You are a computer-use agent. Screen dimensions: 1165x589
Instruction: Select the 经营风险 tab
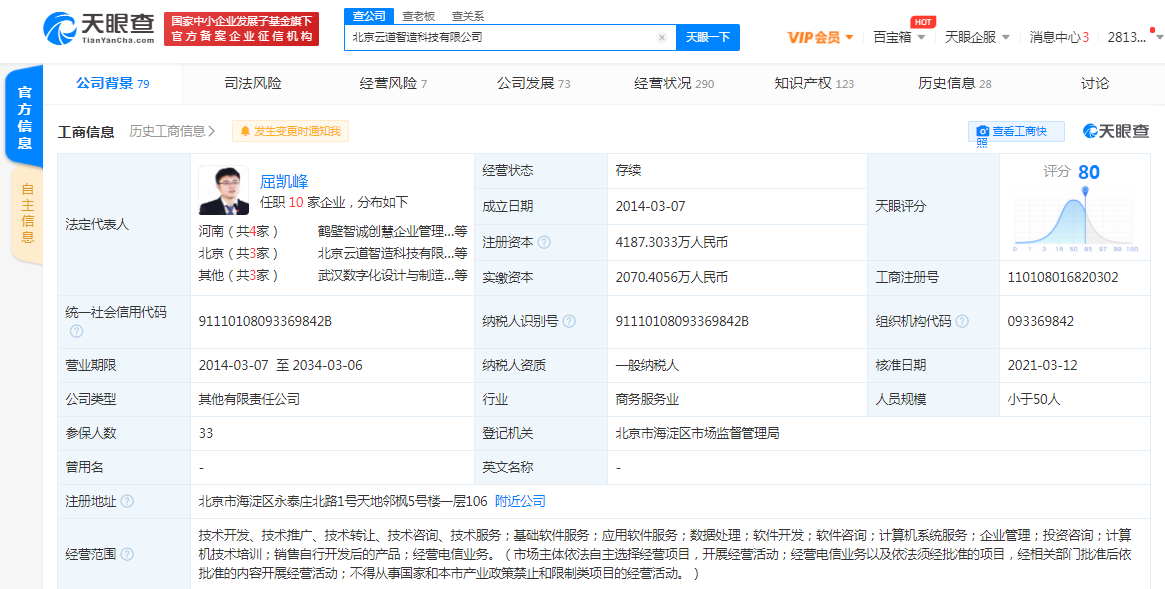pyautogui.click(x=392, y=84)
